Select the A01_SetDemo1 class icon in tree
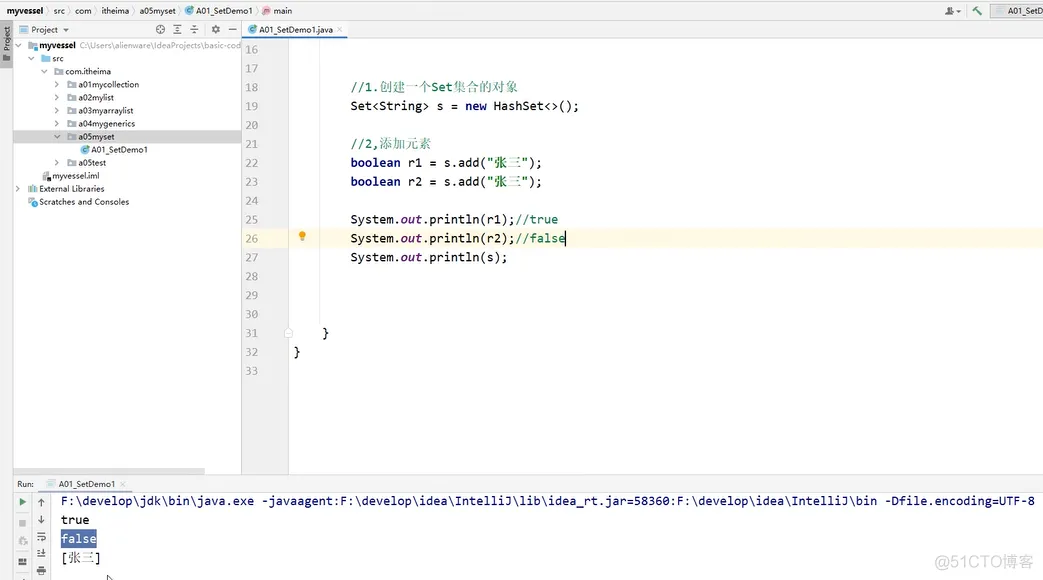The height and width of the screenshot is (580, 1043). (x=87, y=149)
